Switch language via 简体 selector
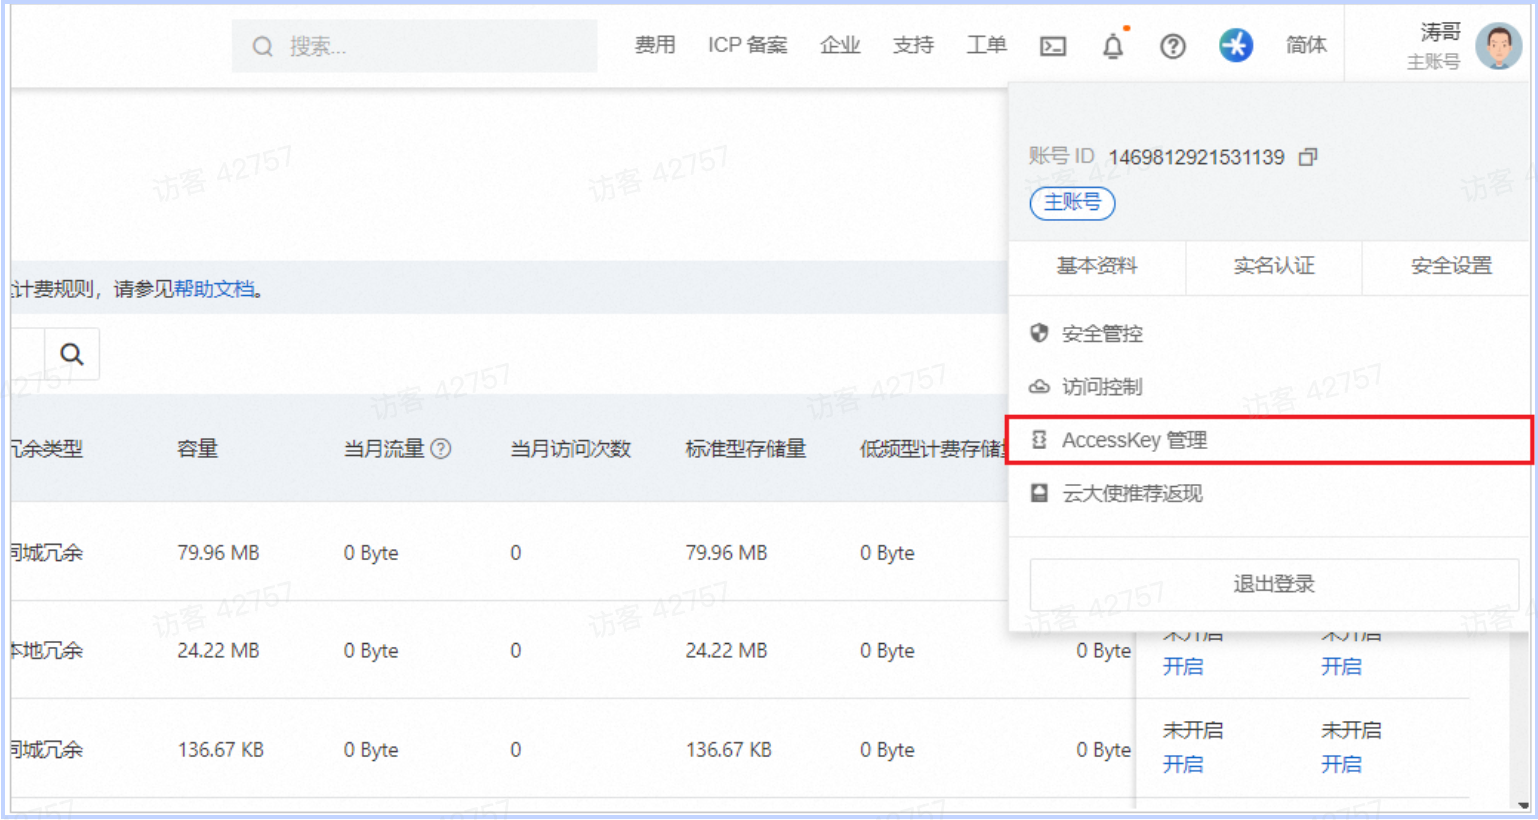 pos(1305,45)
